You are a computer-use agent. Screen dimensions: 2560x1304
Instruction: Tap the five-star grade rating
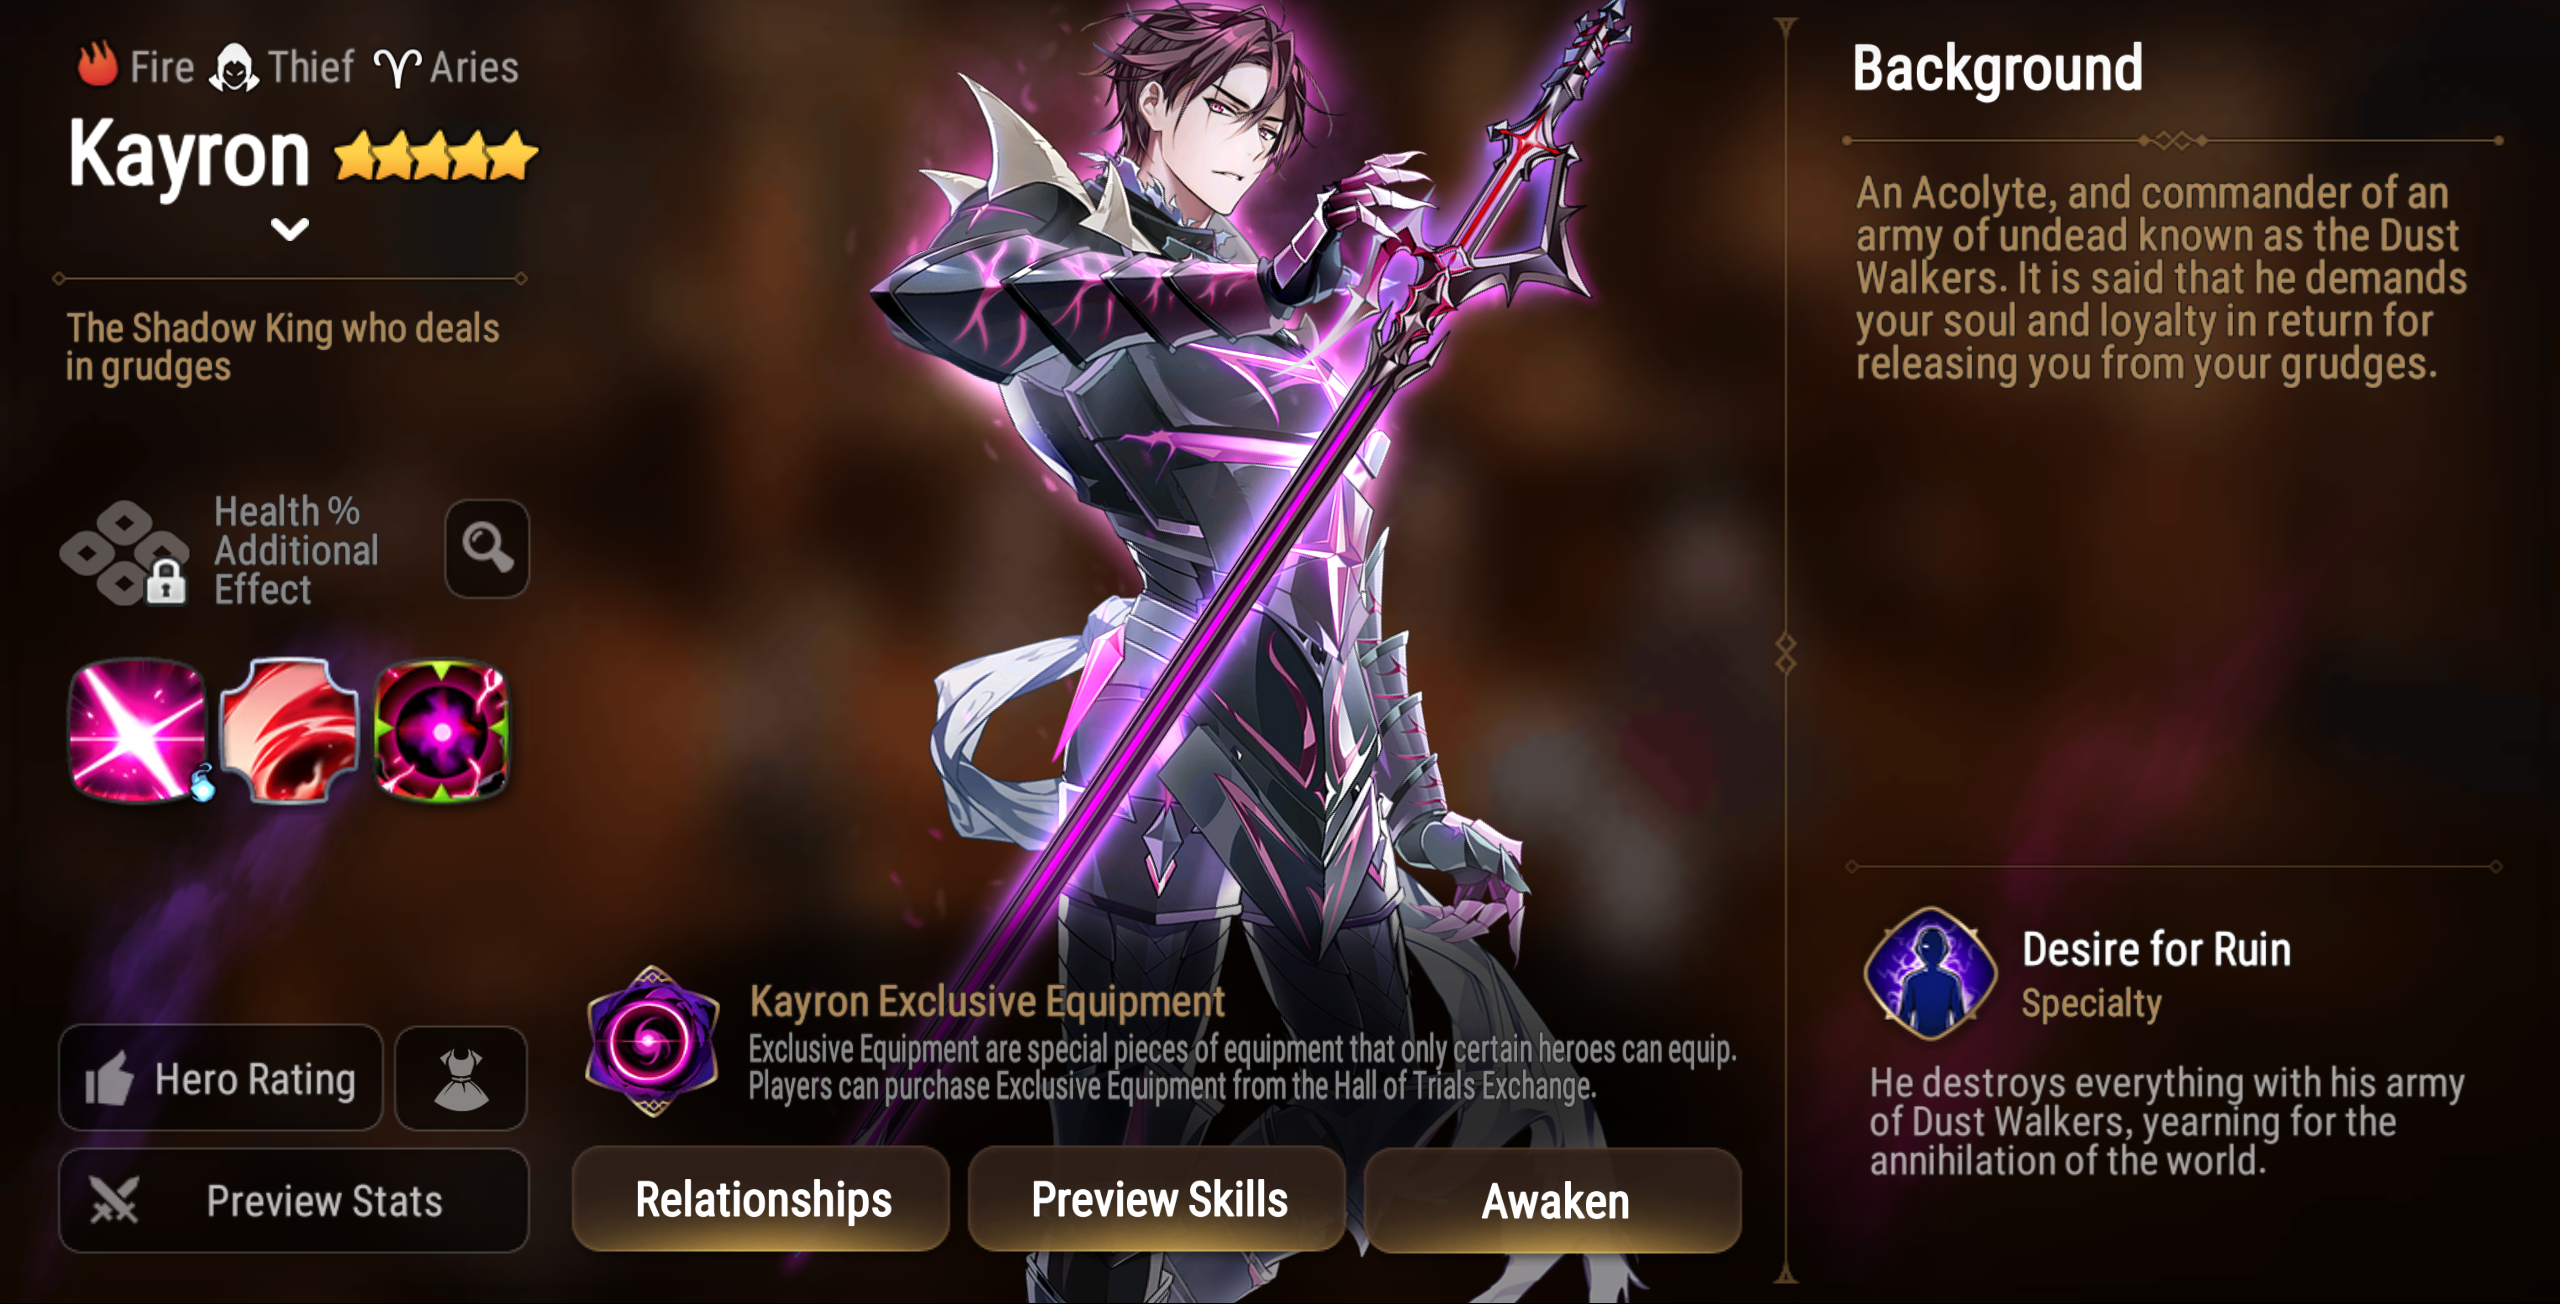coord(436,156)
